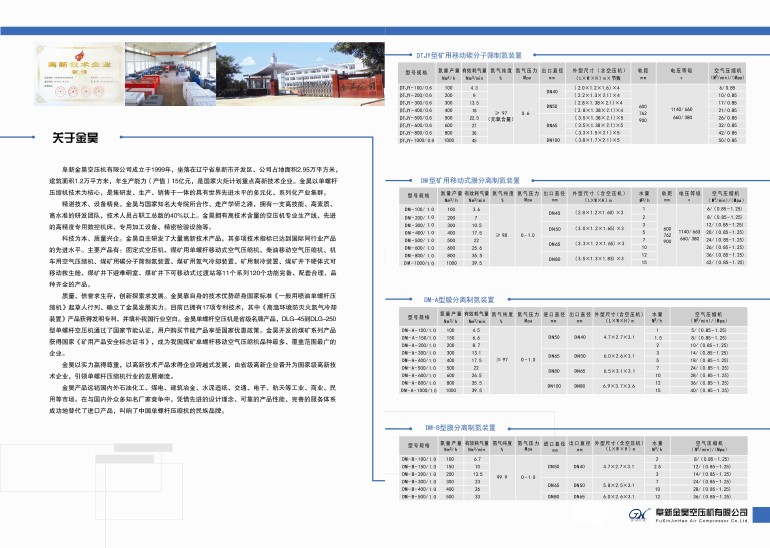This screenshot has width=770, height=548.
Task: Click the paragraph starting 阜新金昊空压机有限公司成立于1999年
Action: click(193, 181)
